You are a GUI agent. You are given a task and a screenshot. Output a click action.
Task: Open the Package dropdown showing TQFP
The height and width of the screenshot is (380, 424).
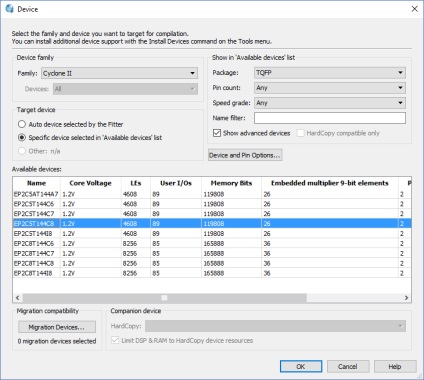pyautogui.click(x=330, y=73)
